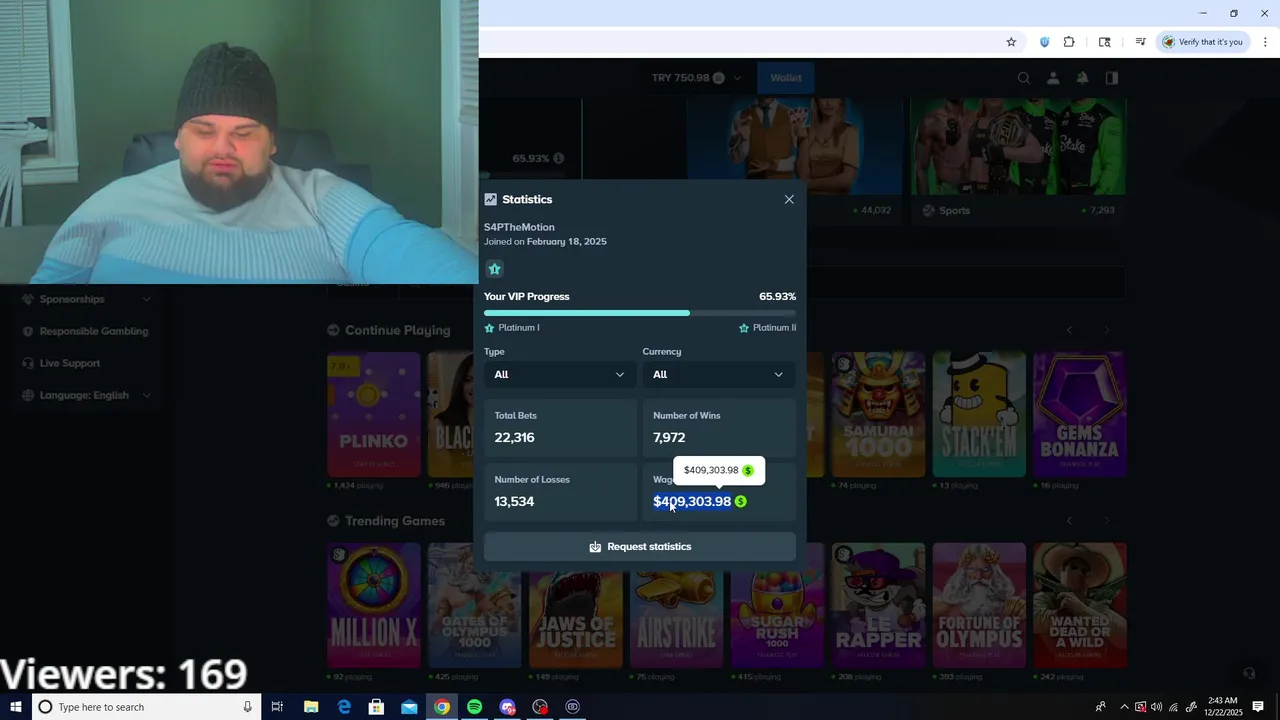Click the Wallet button
Screen dimensions: 1280x720
coord(786,78)
